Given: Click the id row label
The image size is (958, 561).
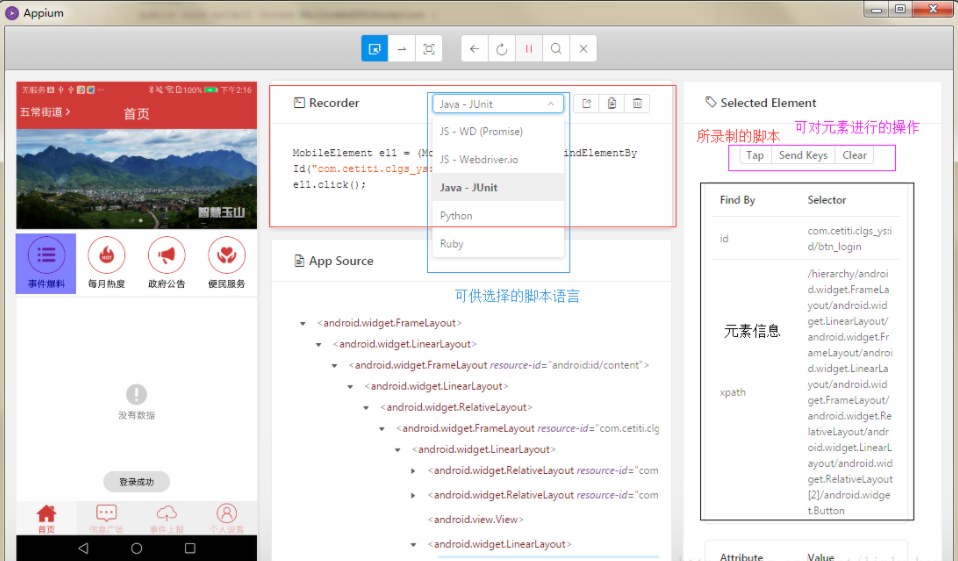Looking at the screenshot, I should (724, 238).
